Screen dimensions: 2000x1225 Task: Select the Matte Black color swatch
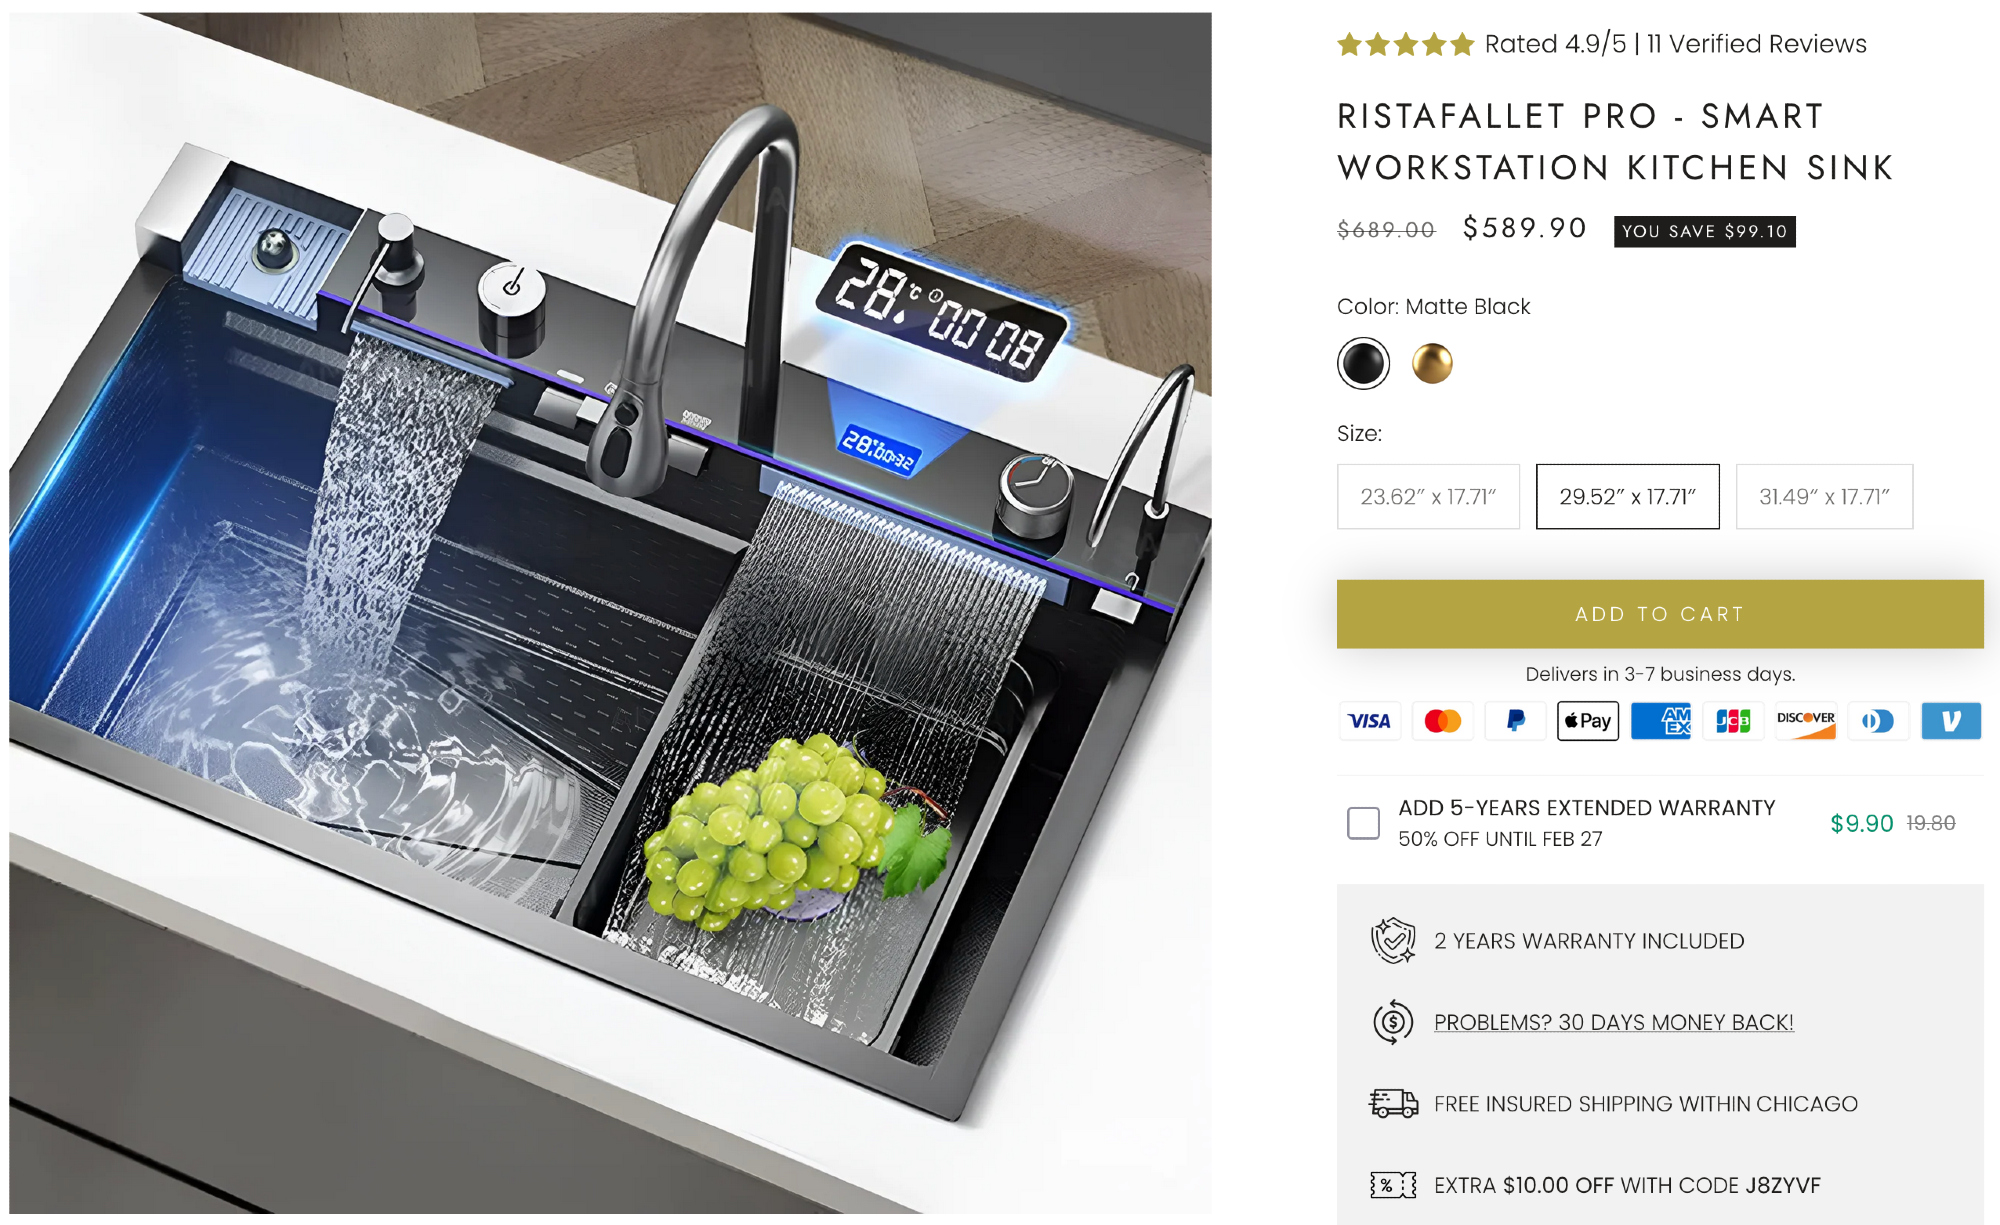pyautogui.click(x=1363, y=363)
